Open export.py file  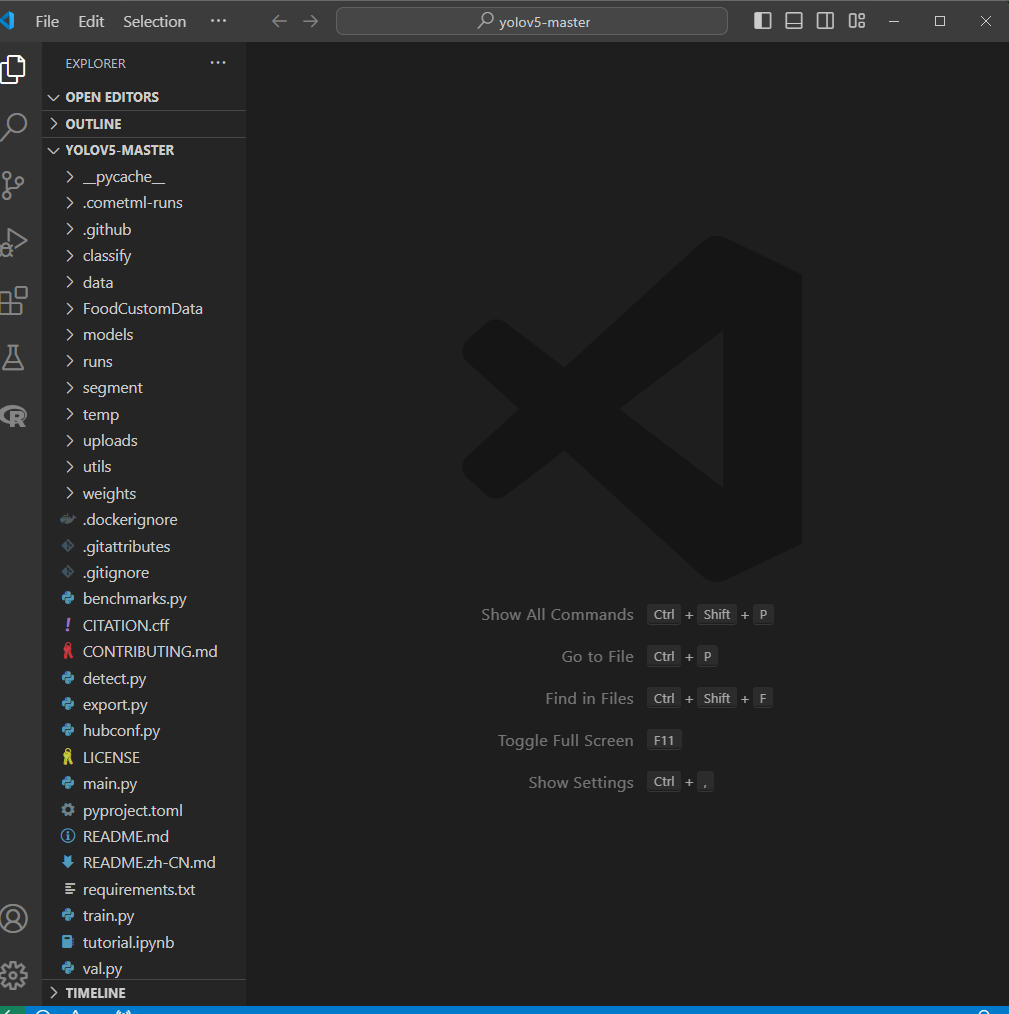(x=144, y=704)
